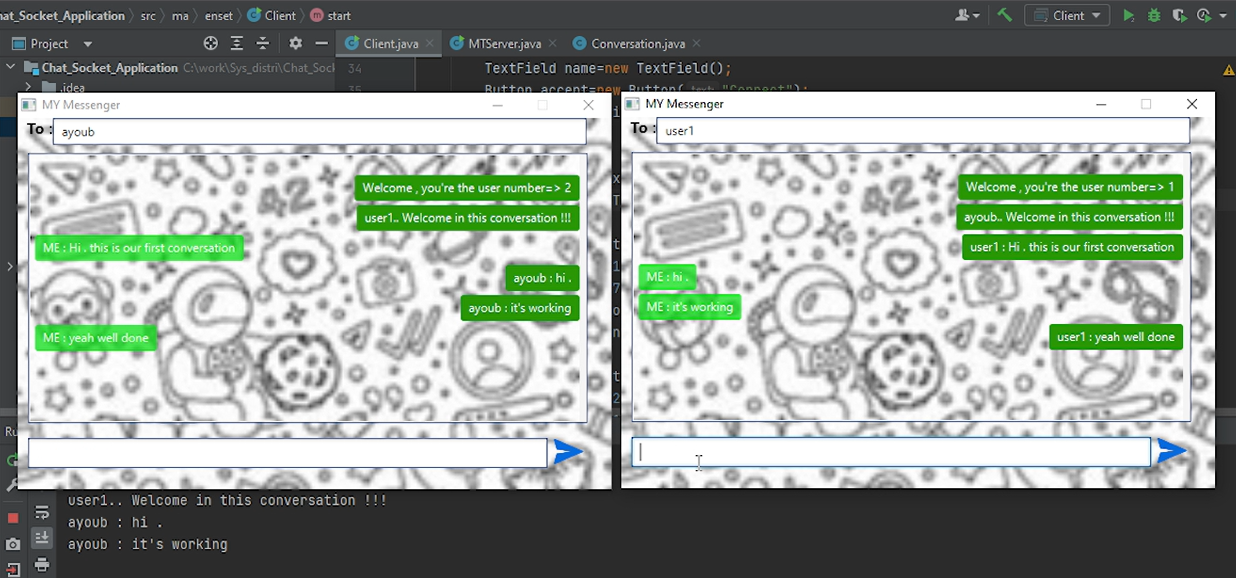Viewport: 1236px width, 578px height.
Task: Collapse the Chat_Socket_Application tree node
Action: click(10, 67)
